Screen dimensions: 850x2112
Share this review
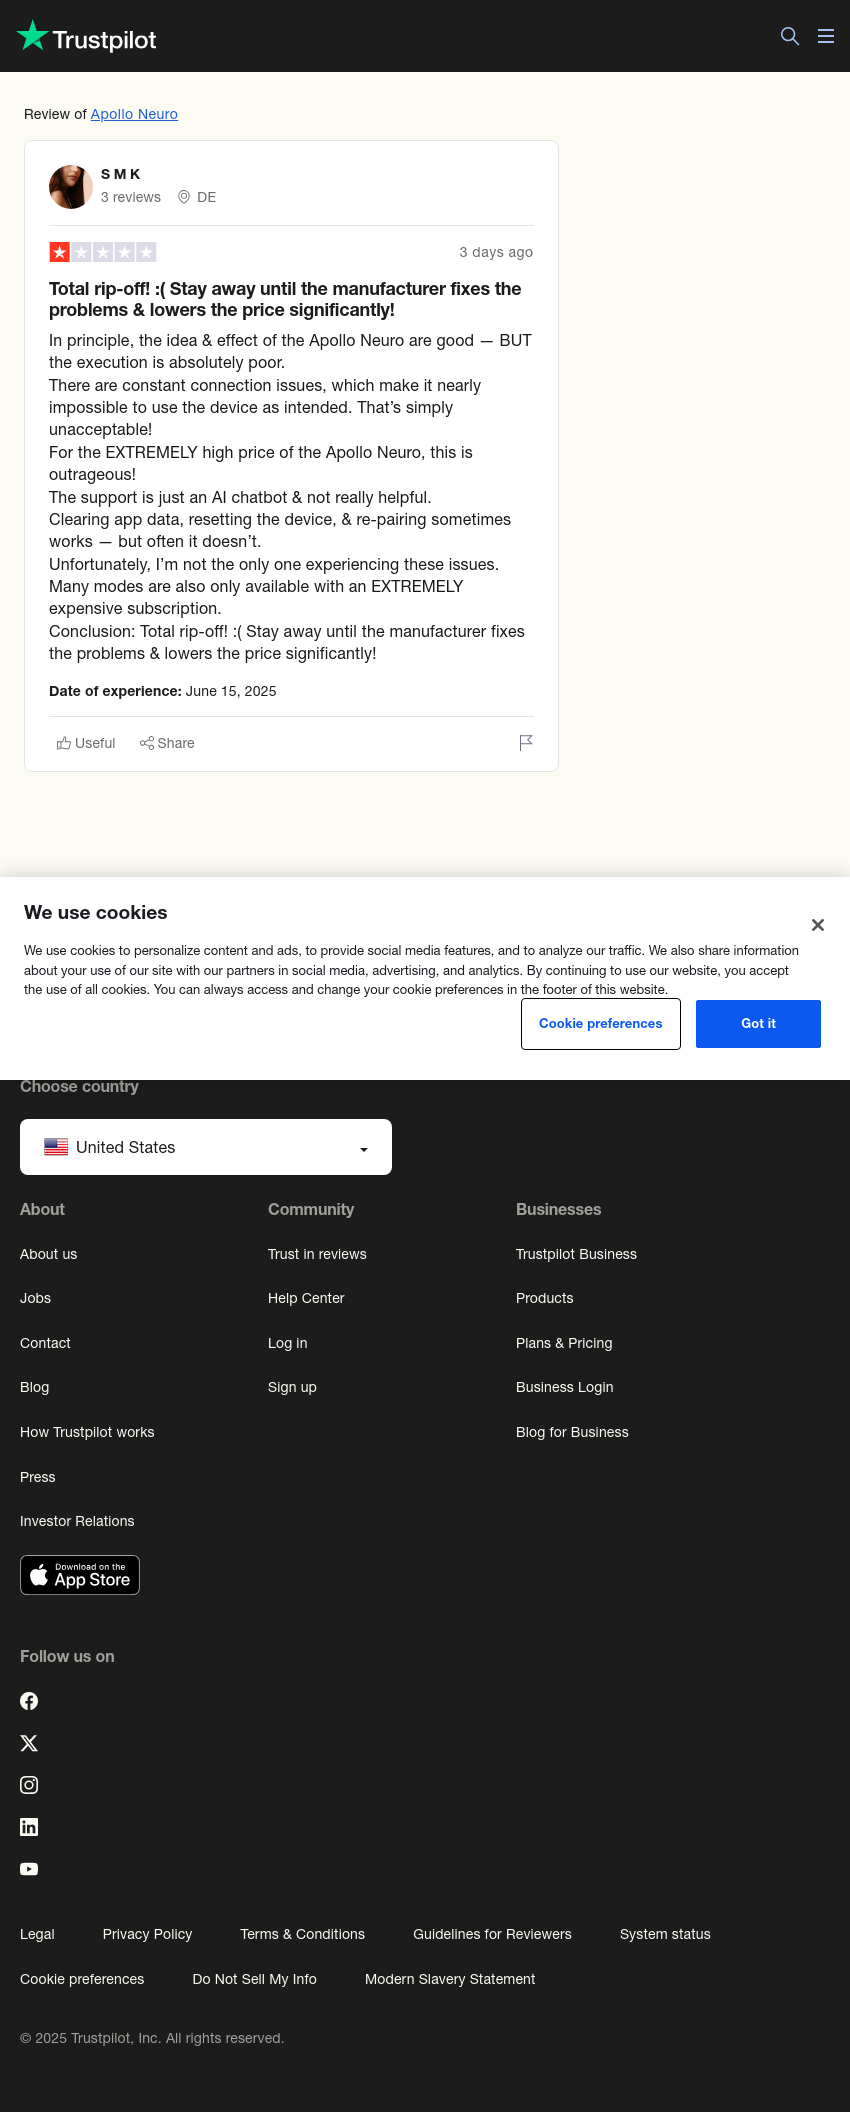pyautogui.click(x=167, y=743)
